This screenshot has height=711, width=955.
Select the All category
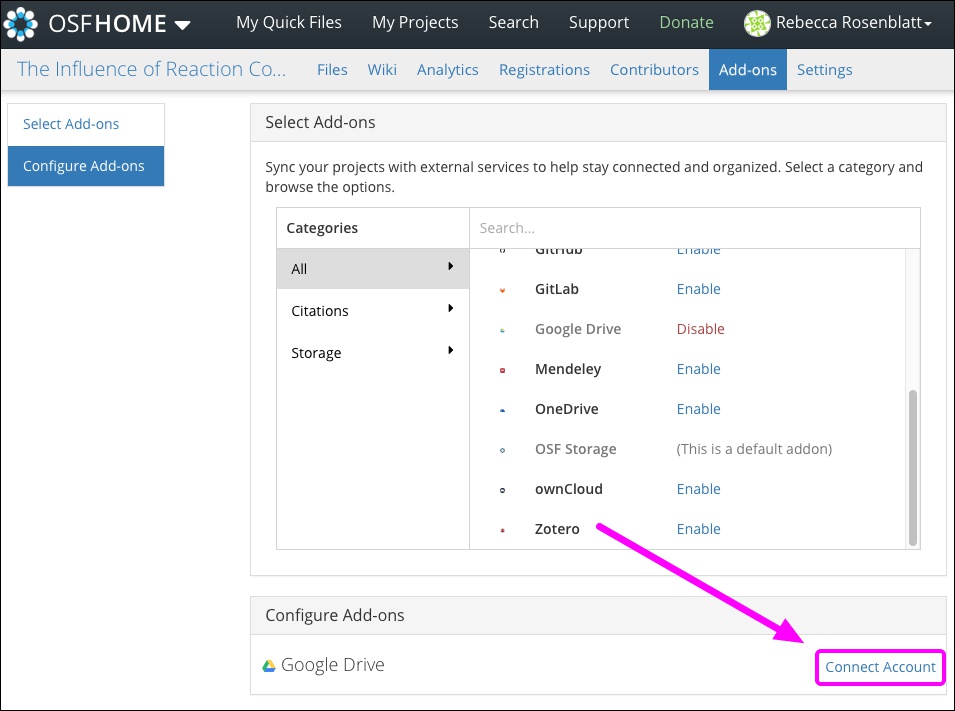click(x=373, y=269)
